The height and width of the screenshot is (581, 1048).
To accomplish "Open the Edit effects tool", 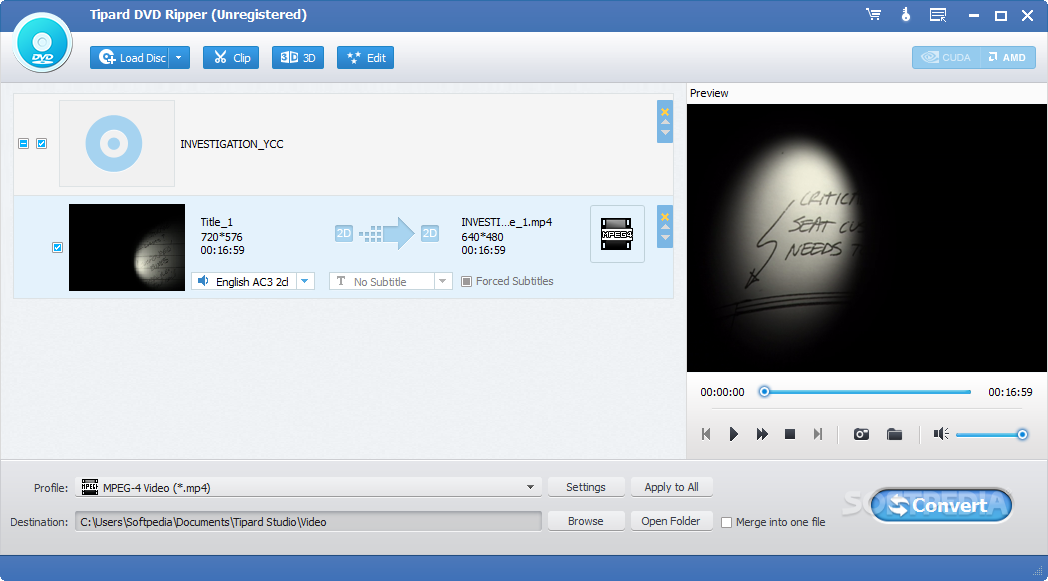I will (366, 57).
